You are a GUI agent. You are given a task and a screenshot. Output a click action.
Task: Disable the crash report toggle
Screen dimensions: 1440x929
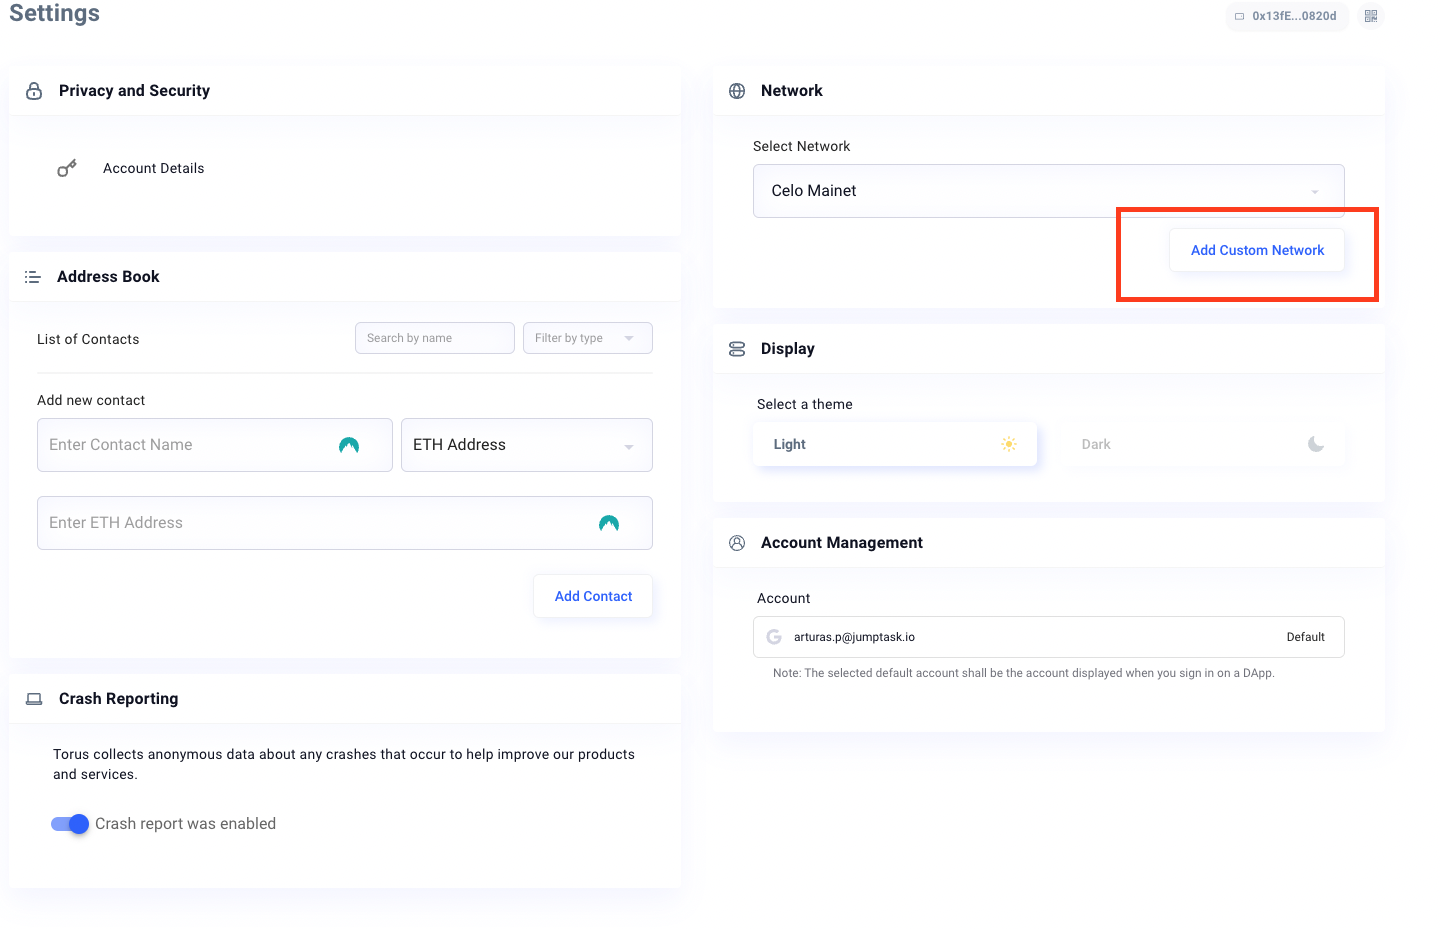point(70,824)
